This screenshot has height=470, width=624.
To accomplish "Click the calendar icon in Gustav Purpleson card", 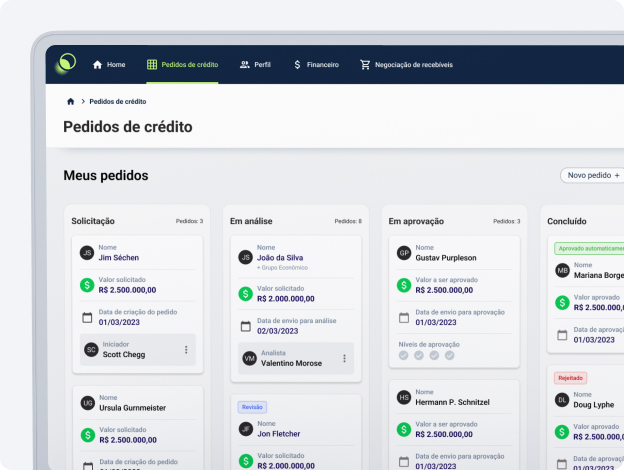I will click(x=404, y=318).
